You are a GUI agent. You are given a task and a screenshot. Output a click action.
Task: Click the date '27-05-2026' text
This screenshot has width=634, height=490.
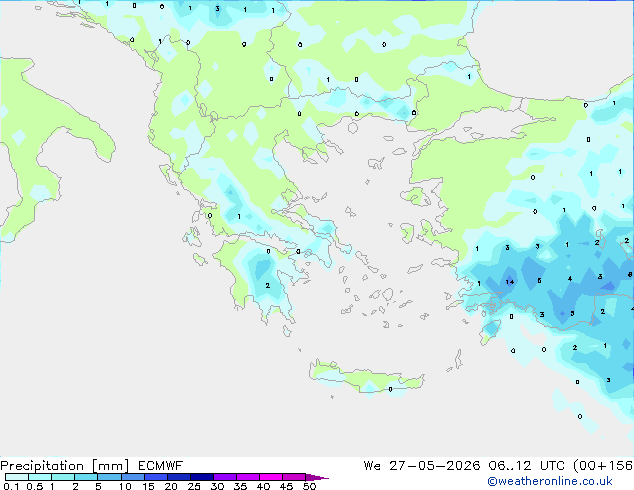click(x=435, y=466)
